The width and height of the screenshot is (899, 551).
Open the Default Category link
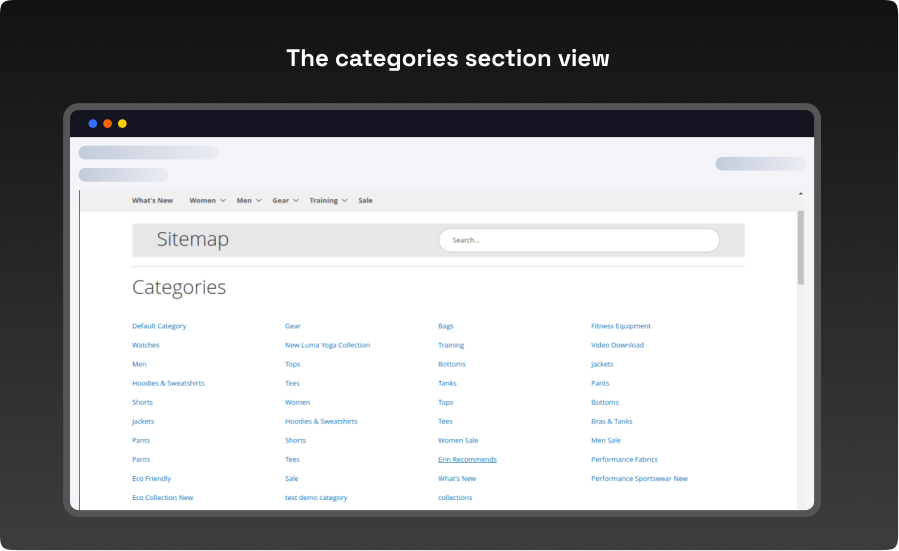point(159,326)
